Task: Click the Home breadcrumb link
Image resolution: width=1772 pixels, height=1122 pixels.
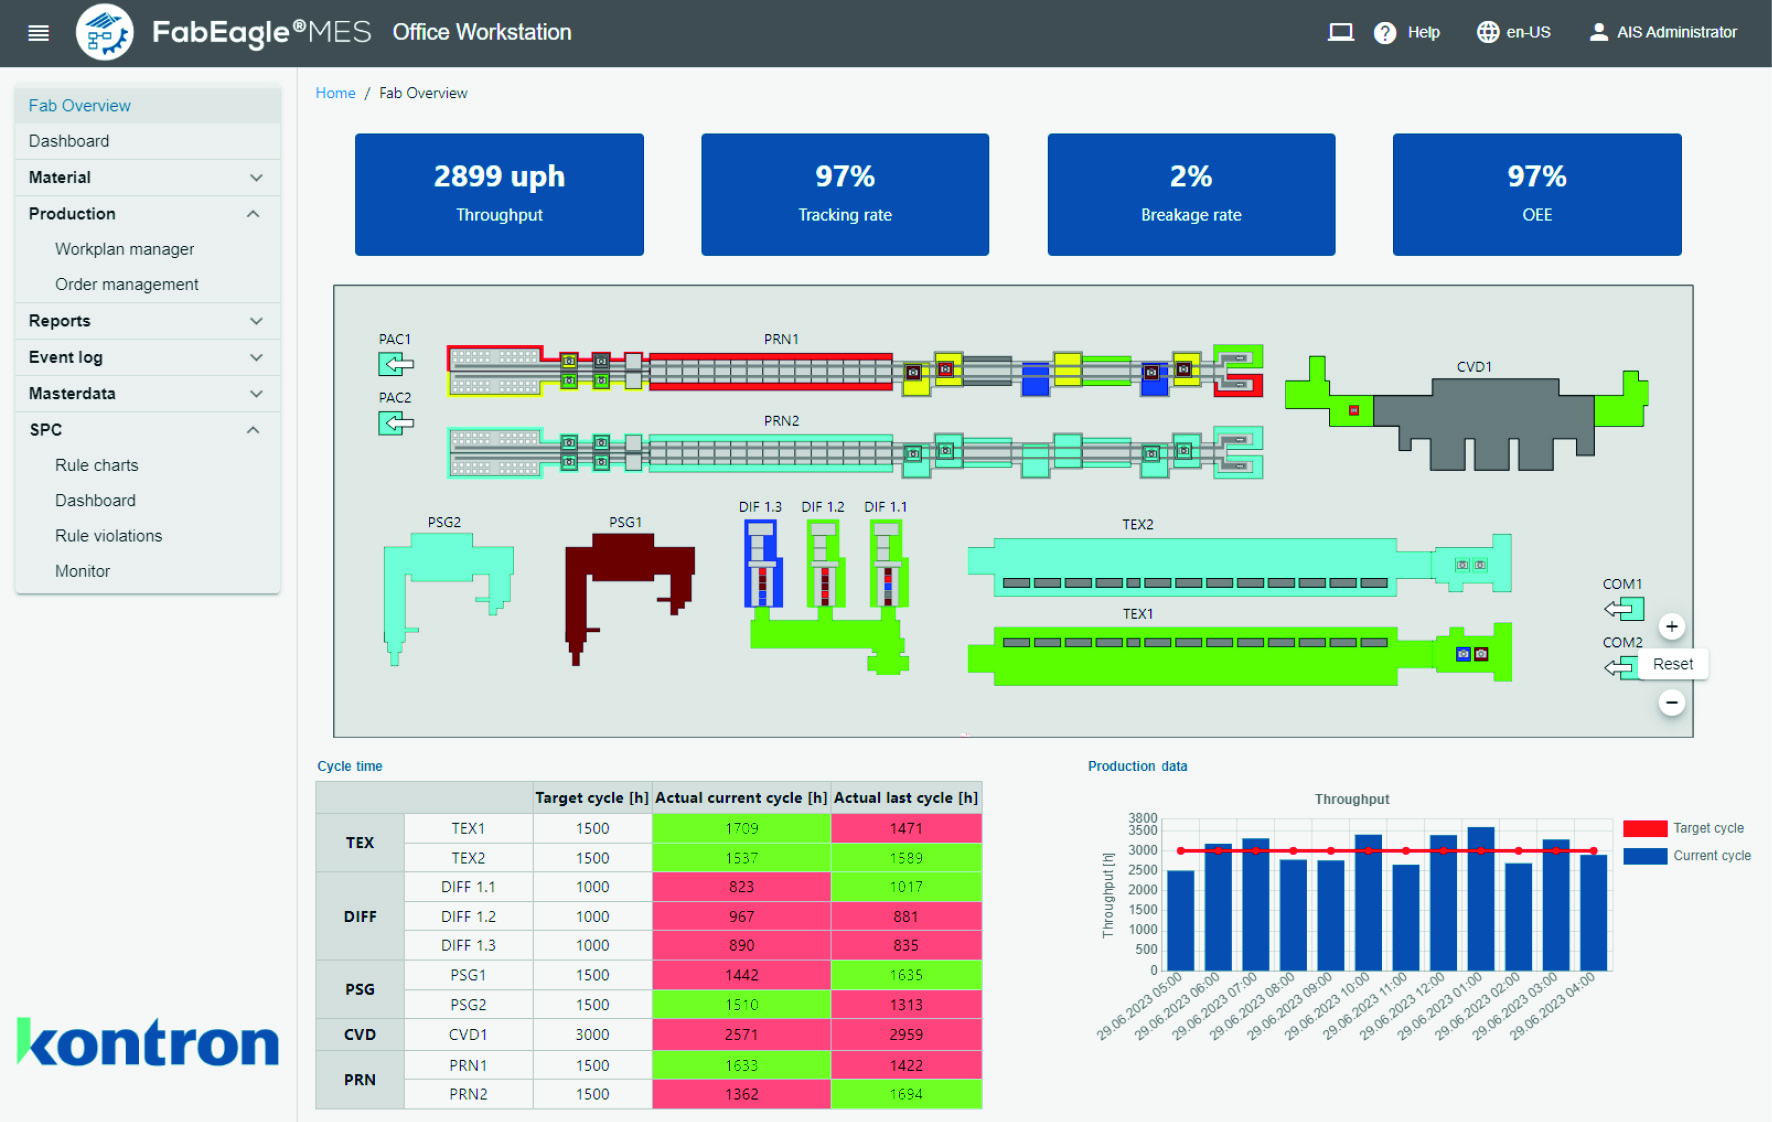Action: pos(335,93)
